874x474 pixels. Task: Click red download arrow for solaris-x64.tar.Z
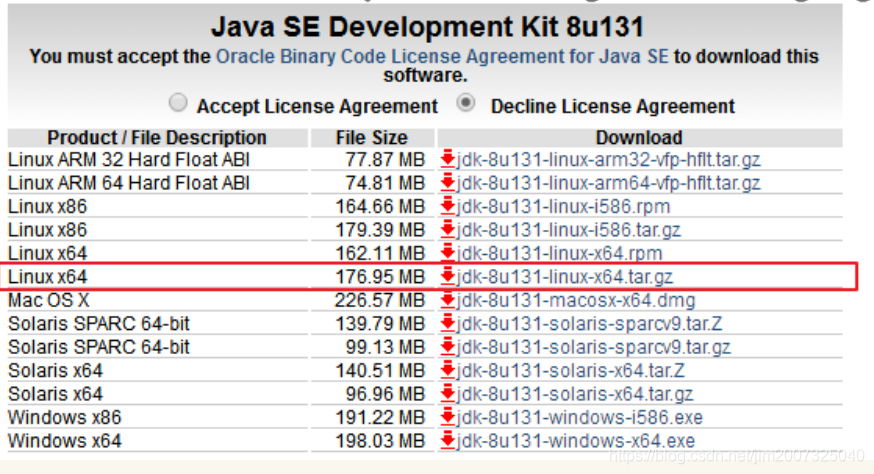(448, 370)
